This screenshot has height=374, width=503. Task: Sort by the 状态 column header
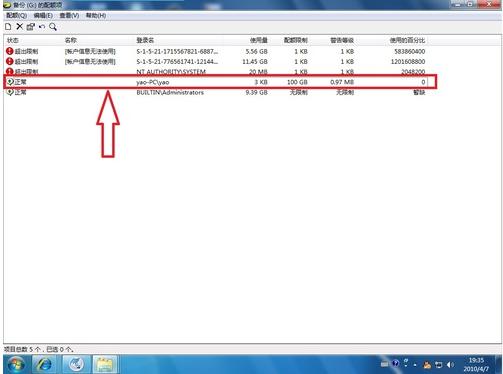pos(13,40)
